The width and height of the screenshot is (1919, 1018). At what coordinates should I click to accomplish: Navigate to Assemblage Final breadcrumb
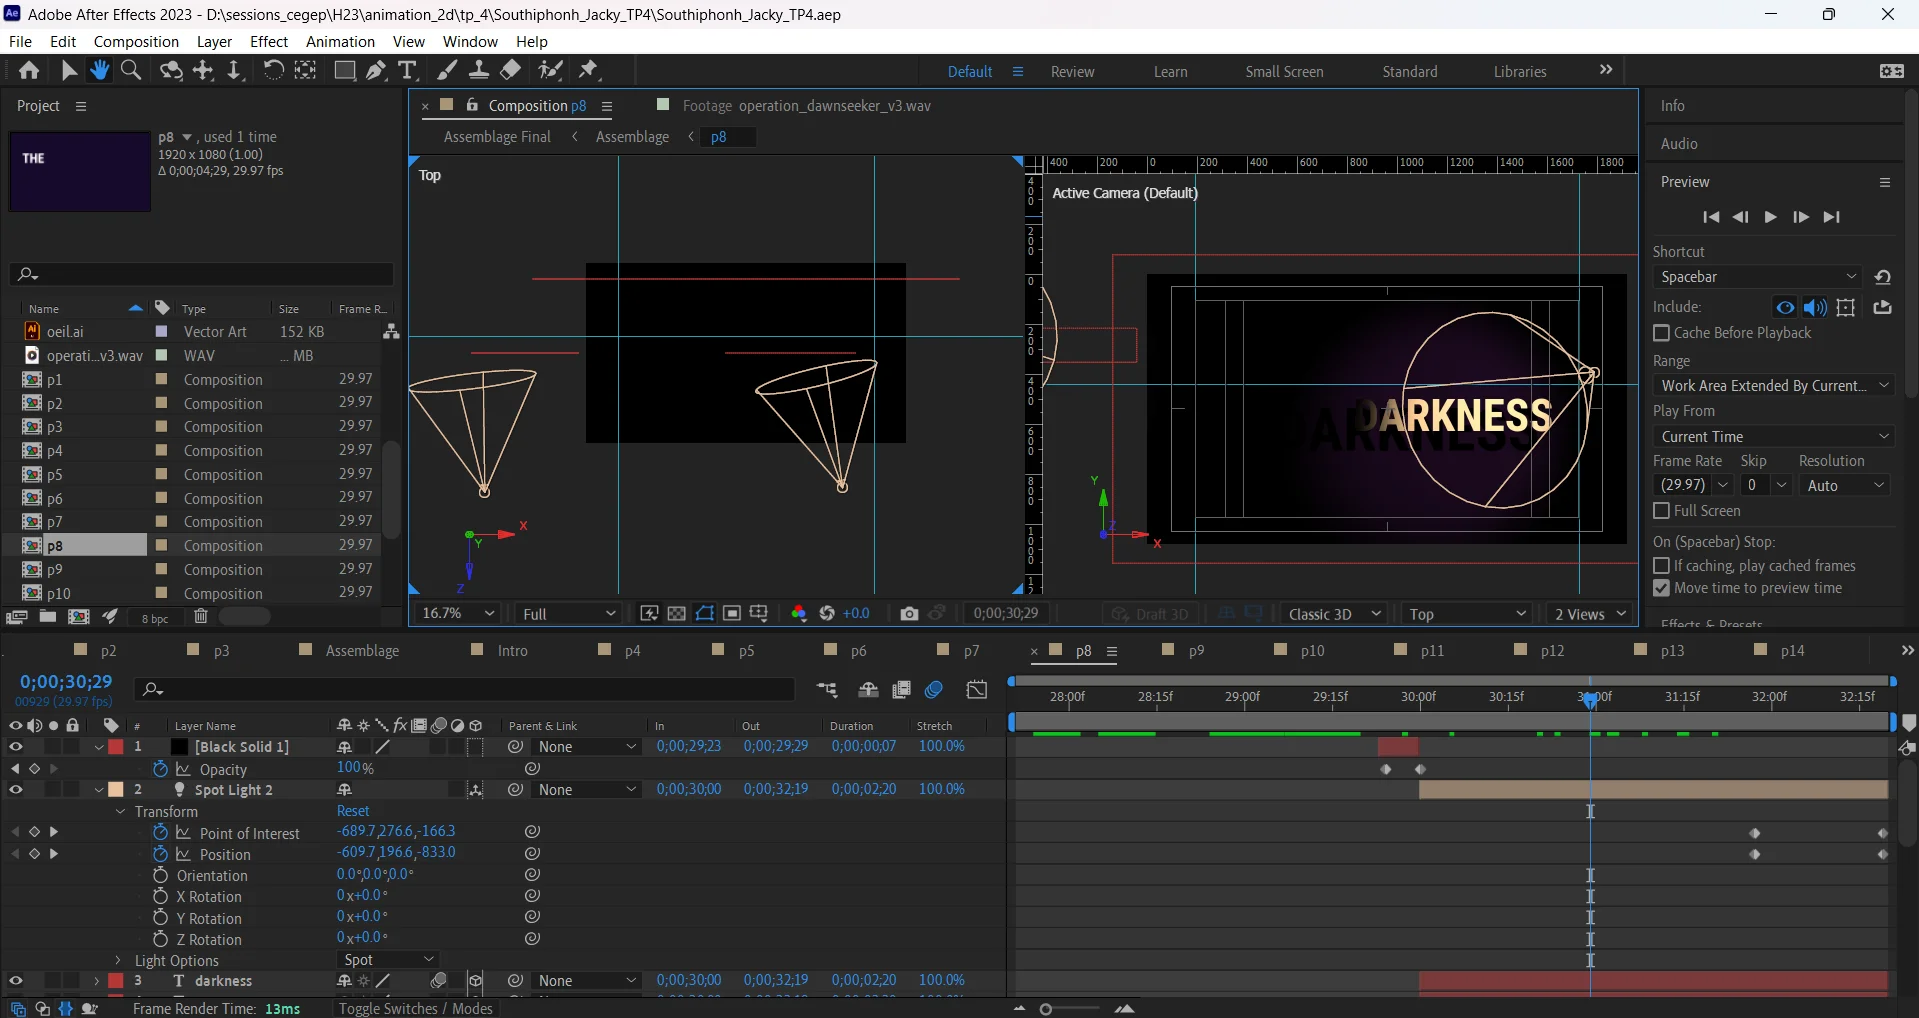click(497, 137)
